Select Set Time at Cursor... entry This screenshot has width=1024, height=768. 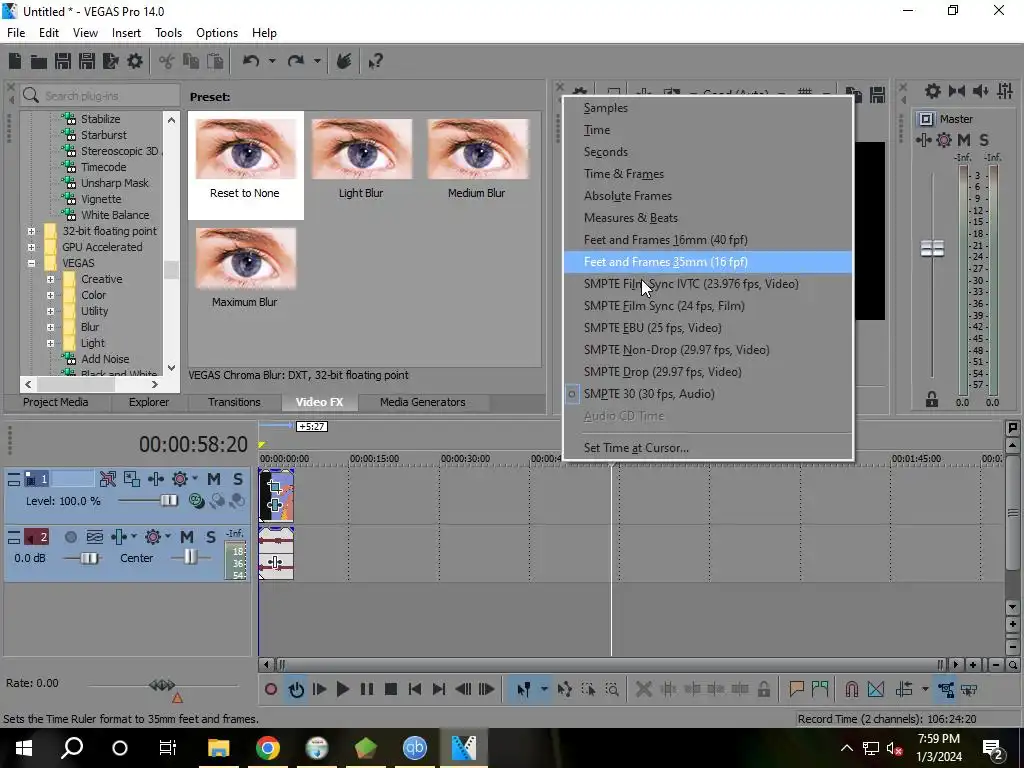point(708,448)
